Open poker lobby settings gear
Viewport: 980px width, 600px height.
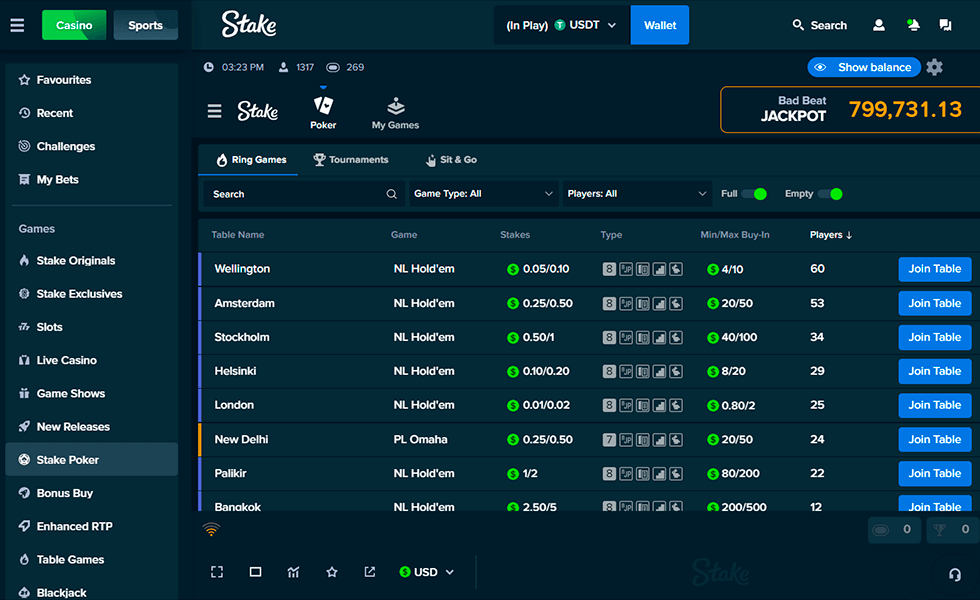(934, 67)
